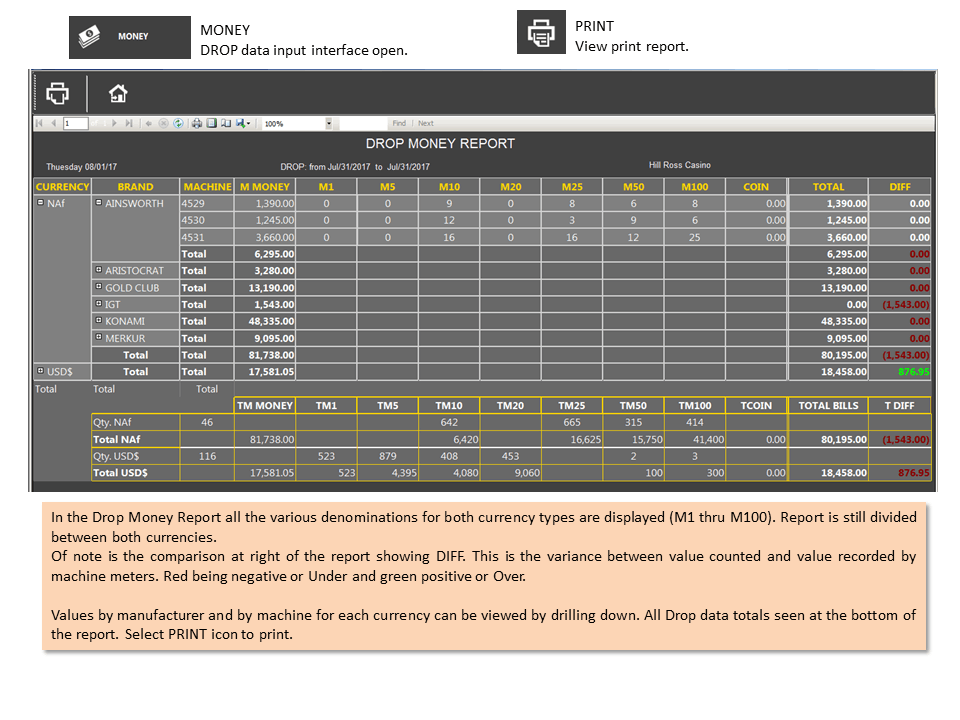This screenshot has height=720, width=960.
Task: Open the page setup icon
Action: [x=226, y=123]
